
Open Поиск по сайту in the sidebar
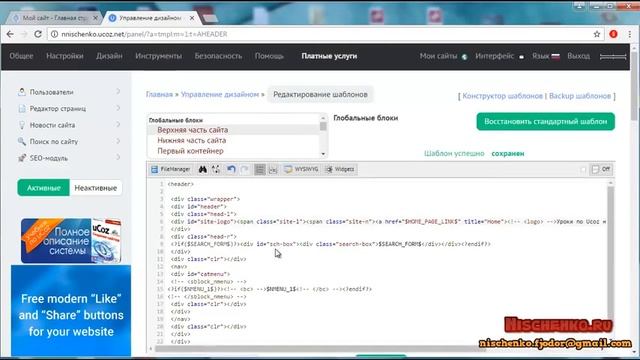(x=53, y=142)
